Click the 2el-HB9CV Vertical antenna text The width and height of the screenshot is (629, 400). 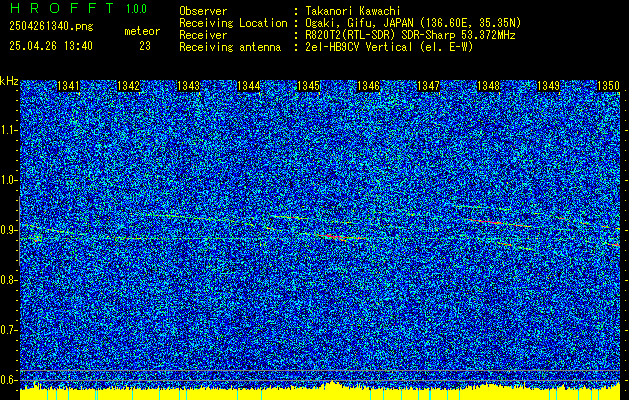coord(389,47)
